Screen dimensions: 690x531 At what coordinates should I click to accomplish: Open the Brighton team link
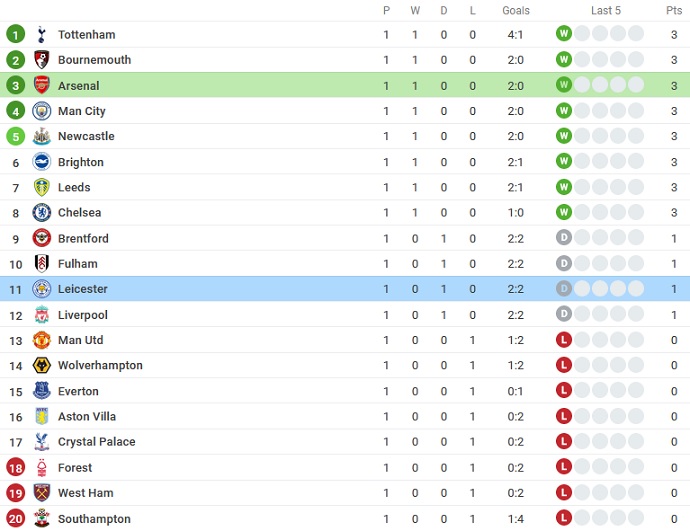click(x=80, y=162)
